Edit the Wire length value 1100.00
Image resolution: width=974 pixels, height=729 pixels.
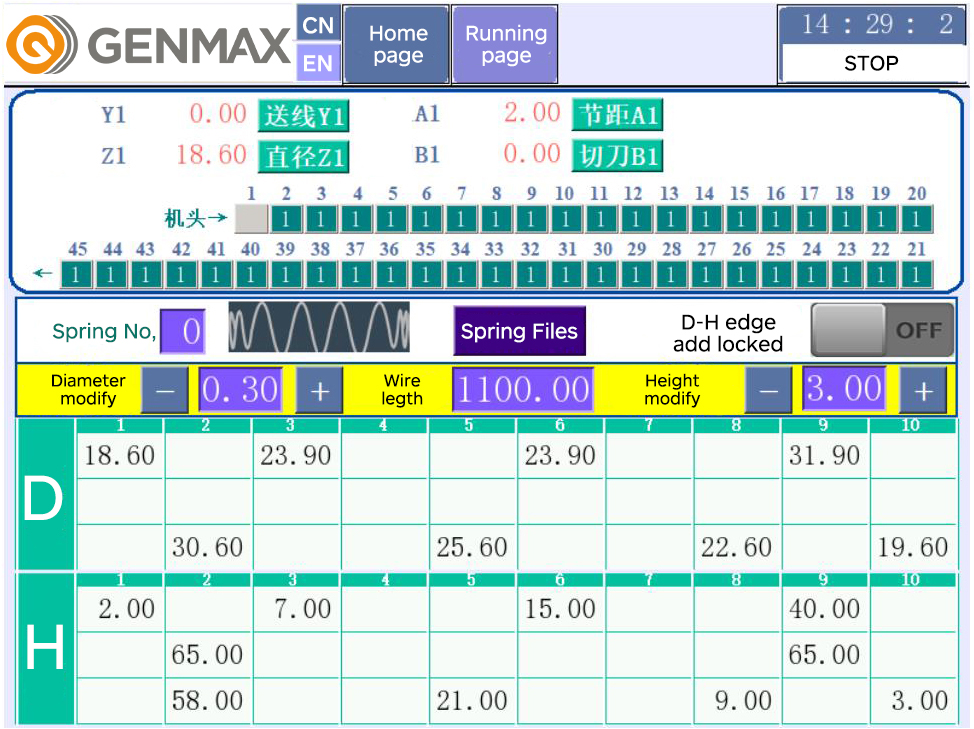[x=522, y=390]
